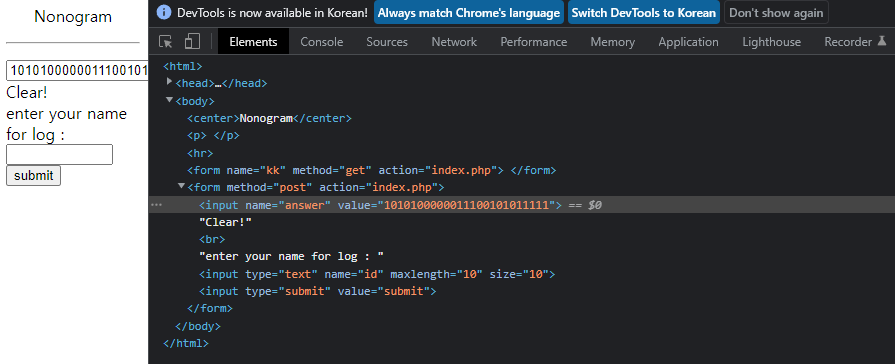The height and width of the screenshot is (364, 895).
Task: Select "enter your name for log" text node
Action: (522, 256)
